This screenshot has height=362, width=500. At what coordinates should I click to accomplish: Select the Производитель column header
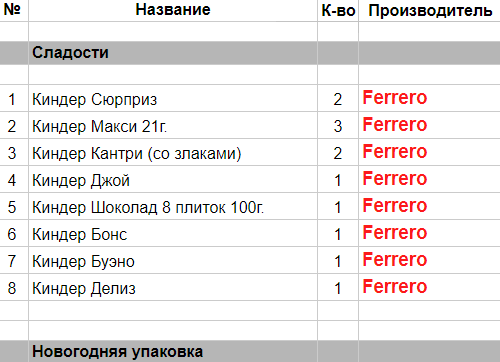[x=430, y=10]
